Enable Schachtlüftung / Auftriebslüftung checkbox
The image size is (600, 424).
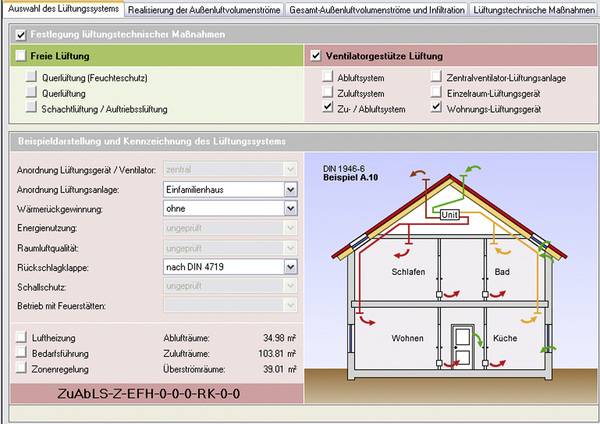(34, 107)
